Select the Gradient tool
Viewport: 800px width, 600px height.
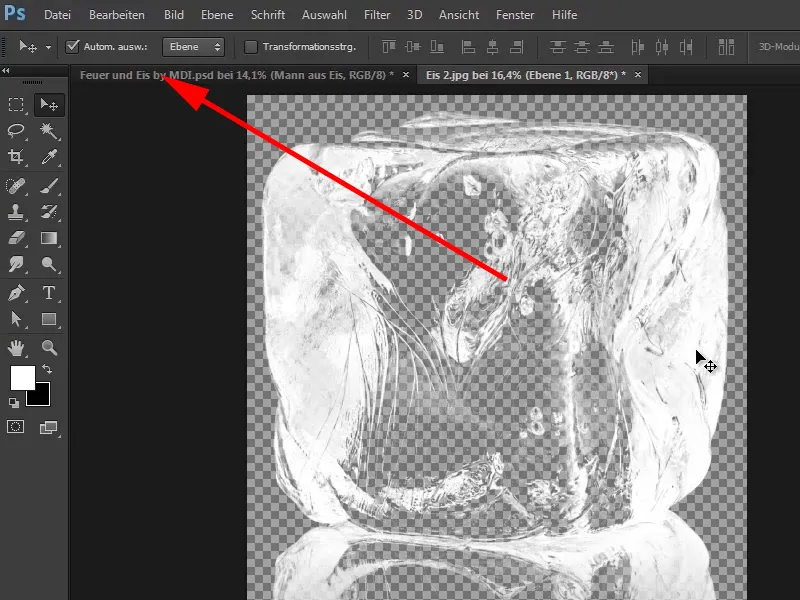tap(49, 238)
